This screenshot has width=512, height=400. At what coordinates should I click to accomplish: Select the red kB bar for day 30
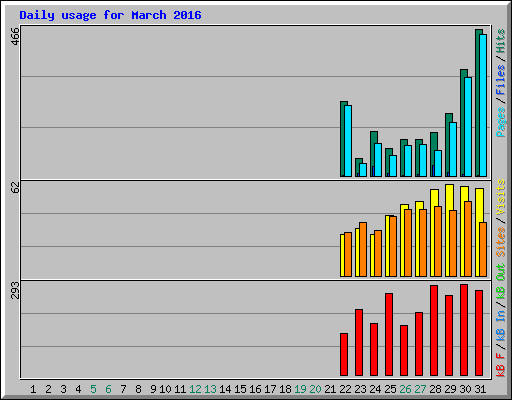464,330
